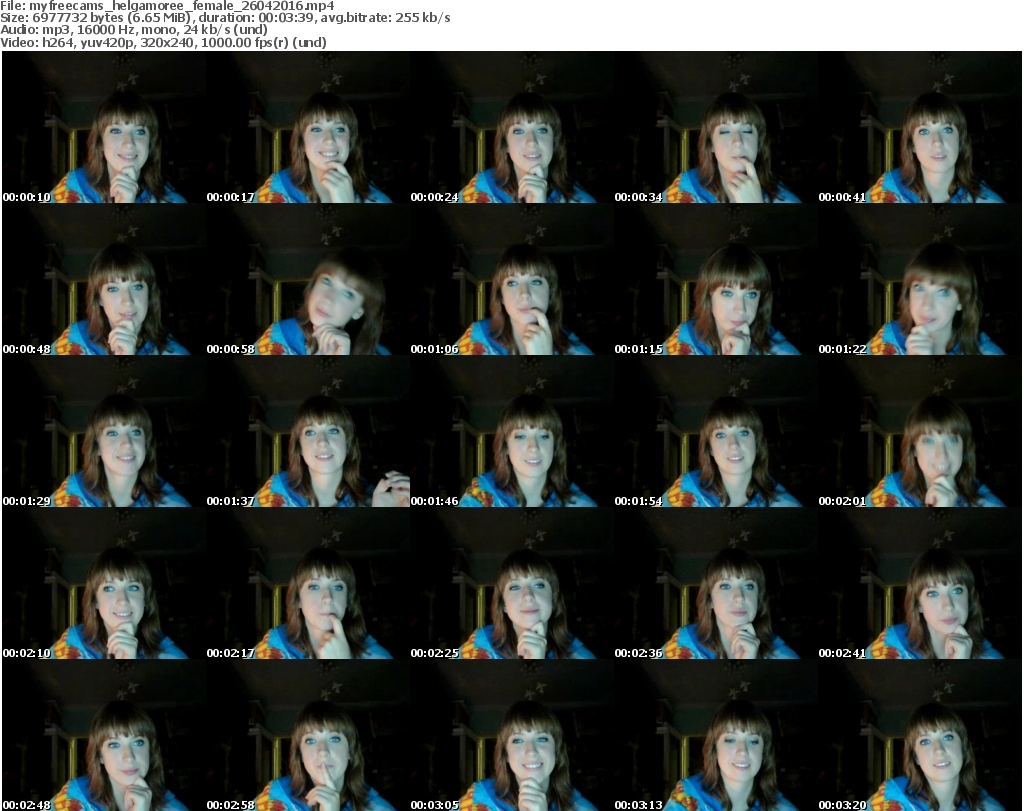Viewport: 1024px width, 811px height.
Task: Choose the thumbnail marked 00:02:41
Action: (920, 584)
